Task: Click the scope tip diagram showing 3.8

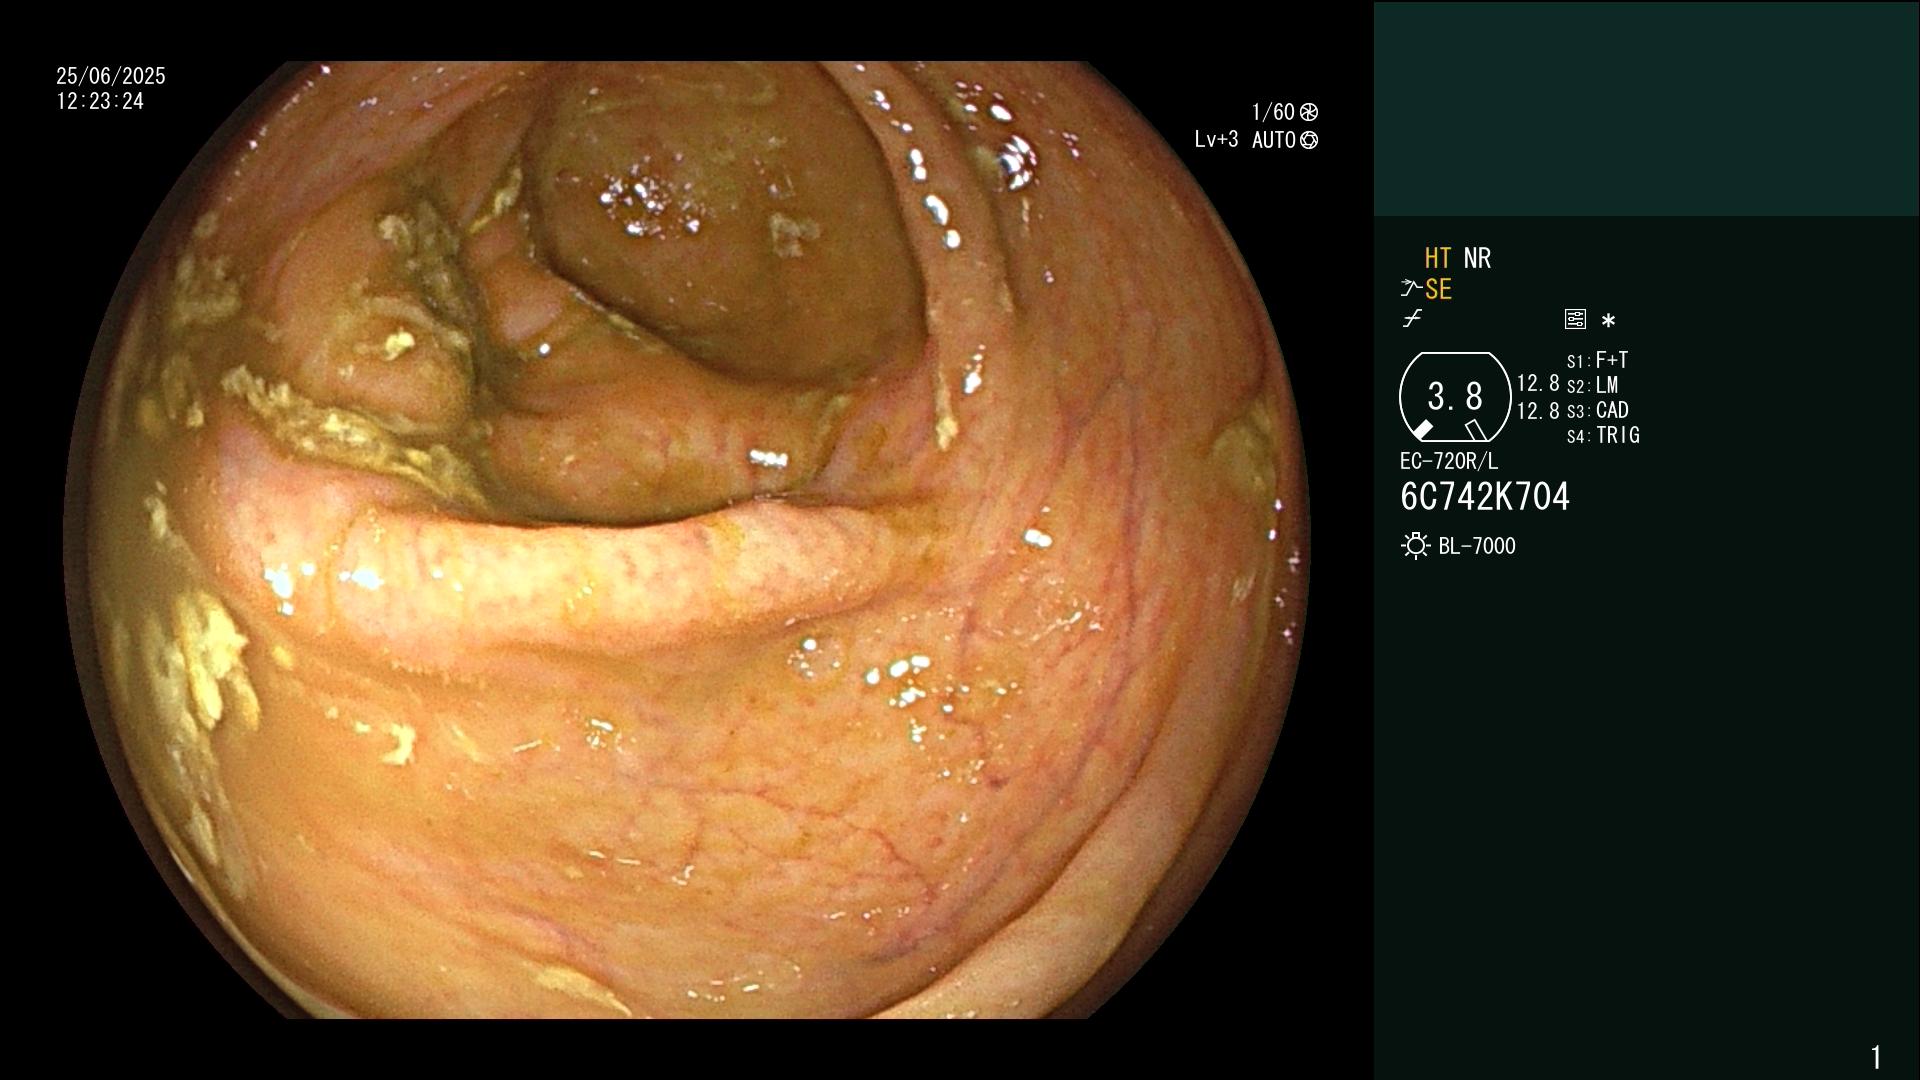Action: [1455, 397]
